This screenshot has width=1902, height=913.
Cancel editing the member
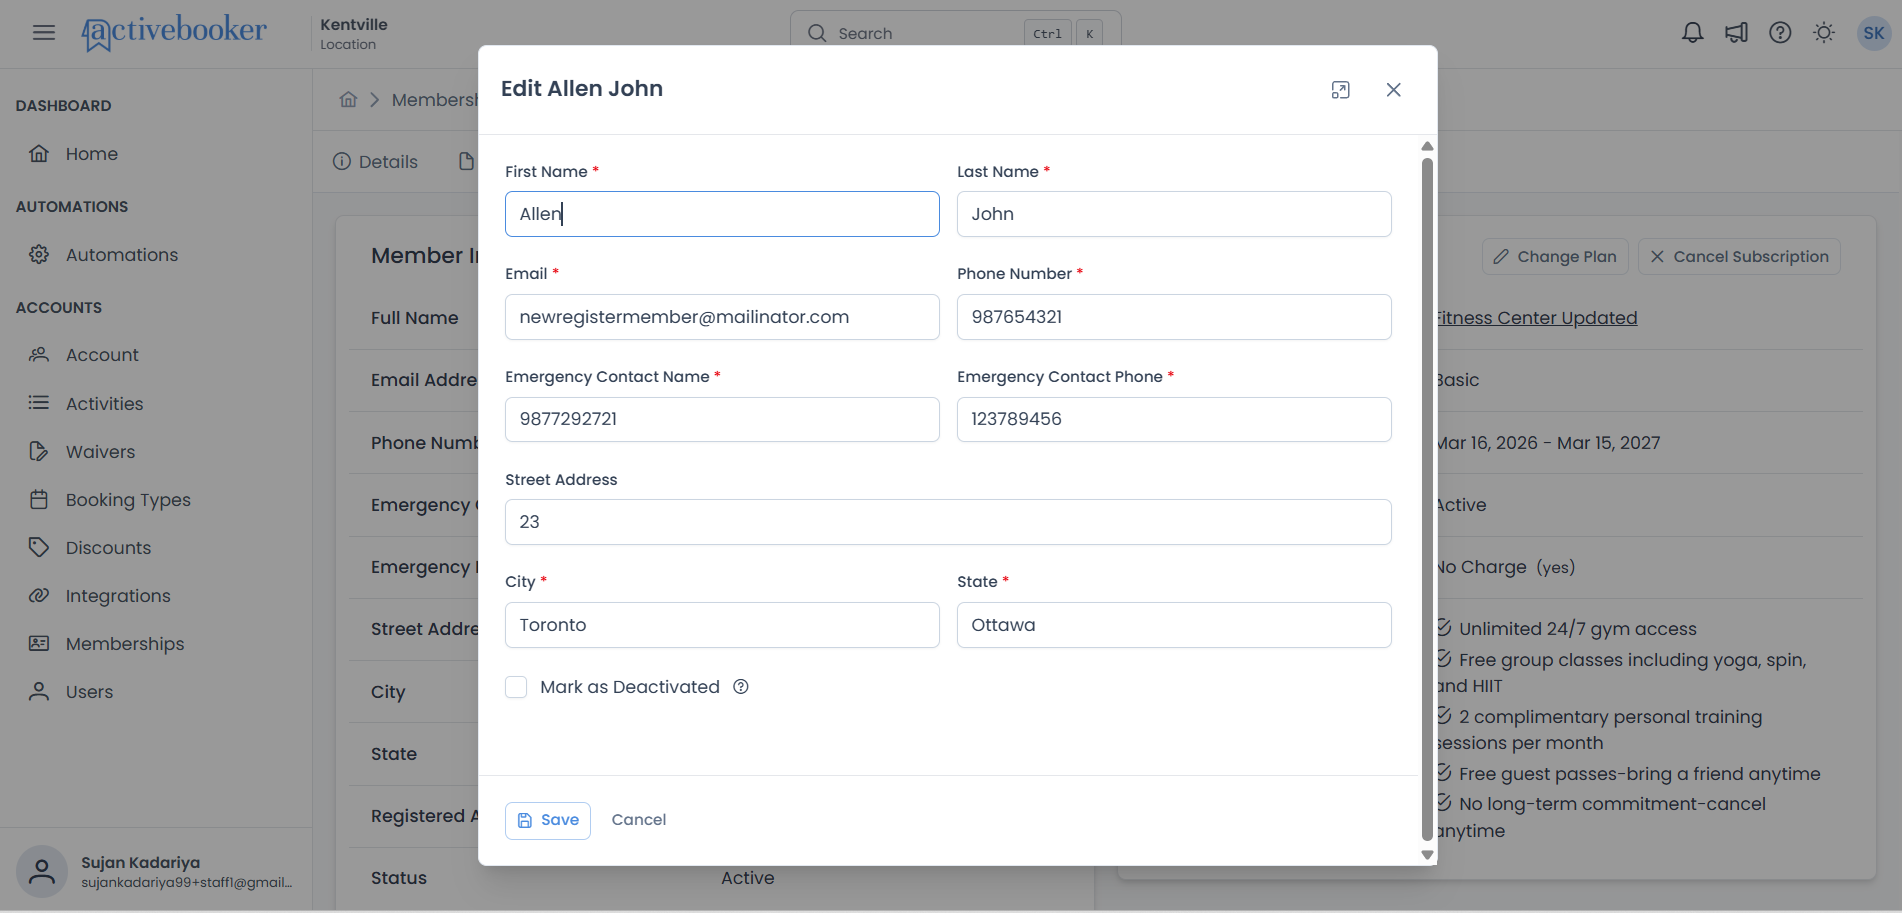pos(639,820)
